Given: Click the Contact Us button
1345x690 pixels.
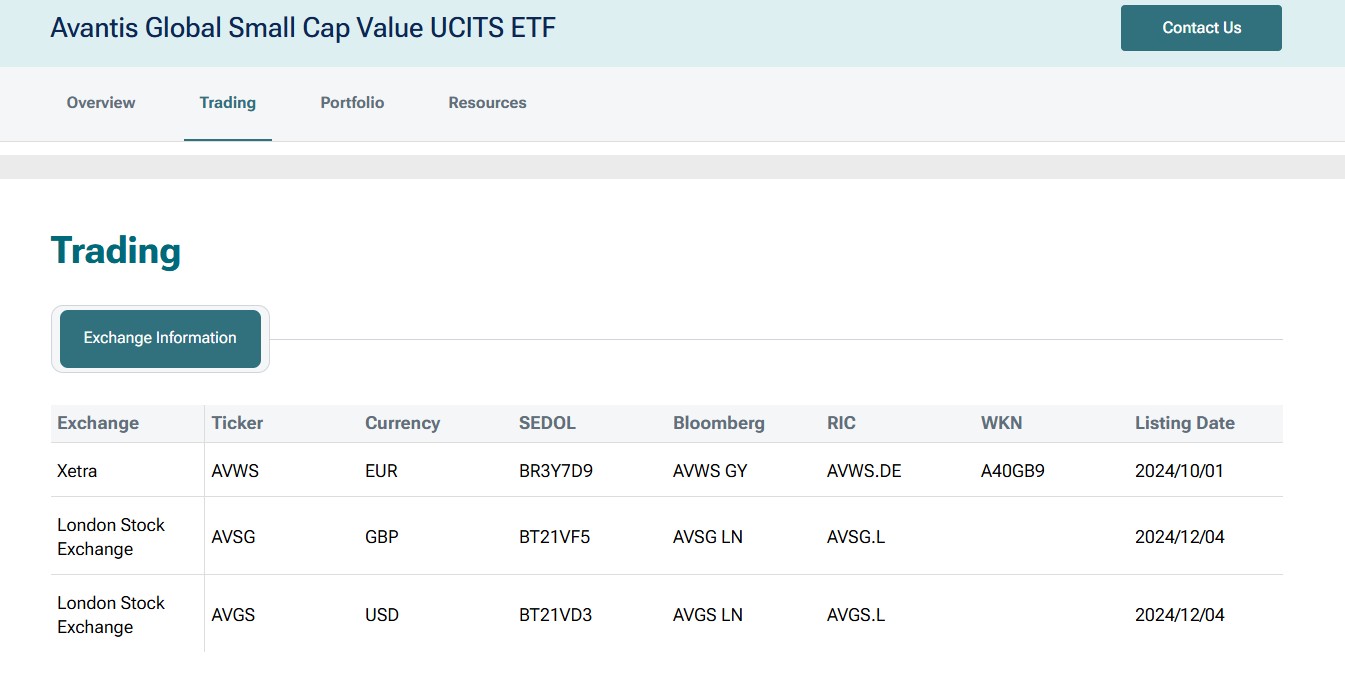Looking at the screenshot, I should (x=1200, y=28).
